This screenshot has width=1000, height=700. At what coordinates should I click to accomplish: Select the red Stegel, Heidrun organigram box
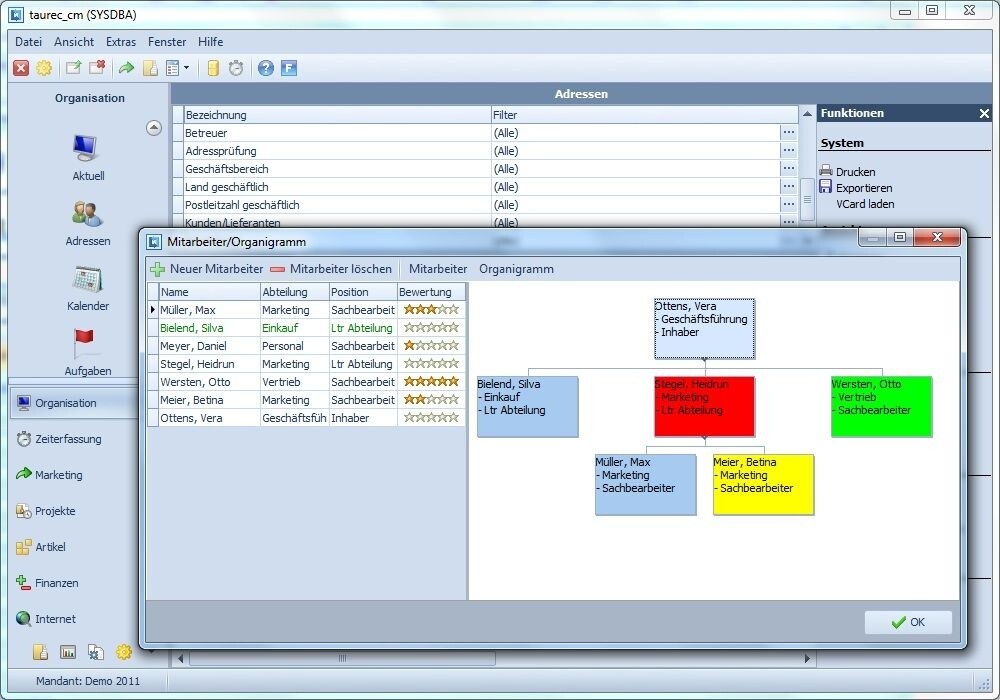(704, 406)
